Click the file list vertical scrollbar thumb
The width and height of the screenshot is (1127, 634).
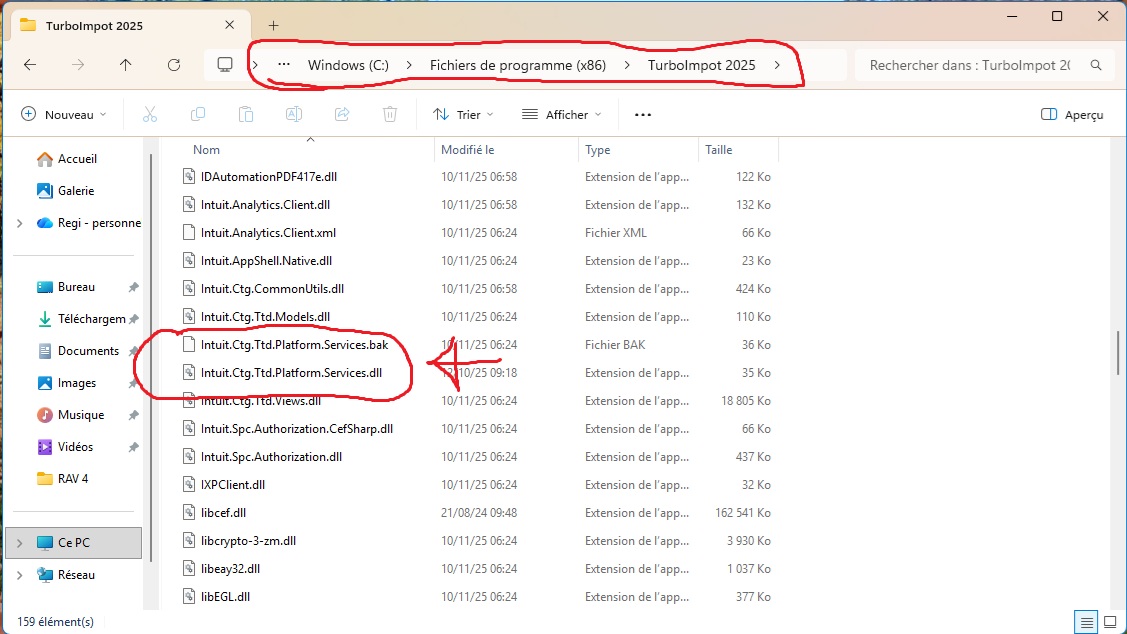tap(1118, 352)
